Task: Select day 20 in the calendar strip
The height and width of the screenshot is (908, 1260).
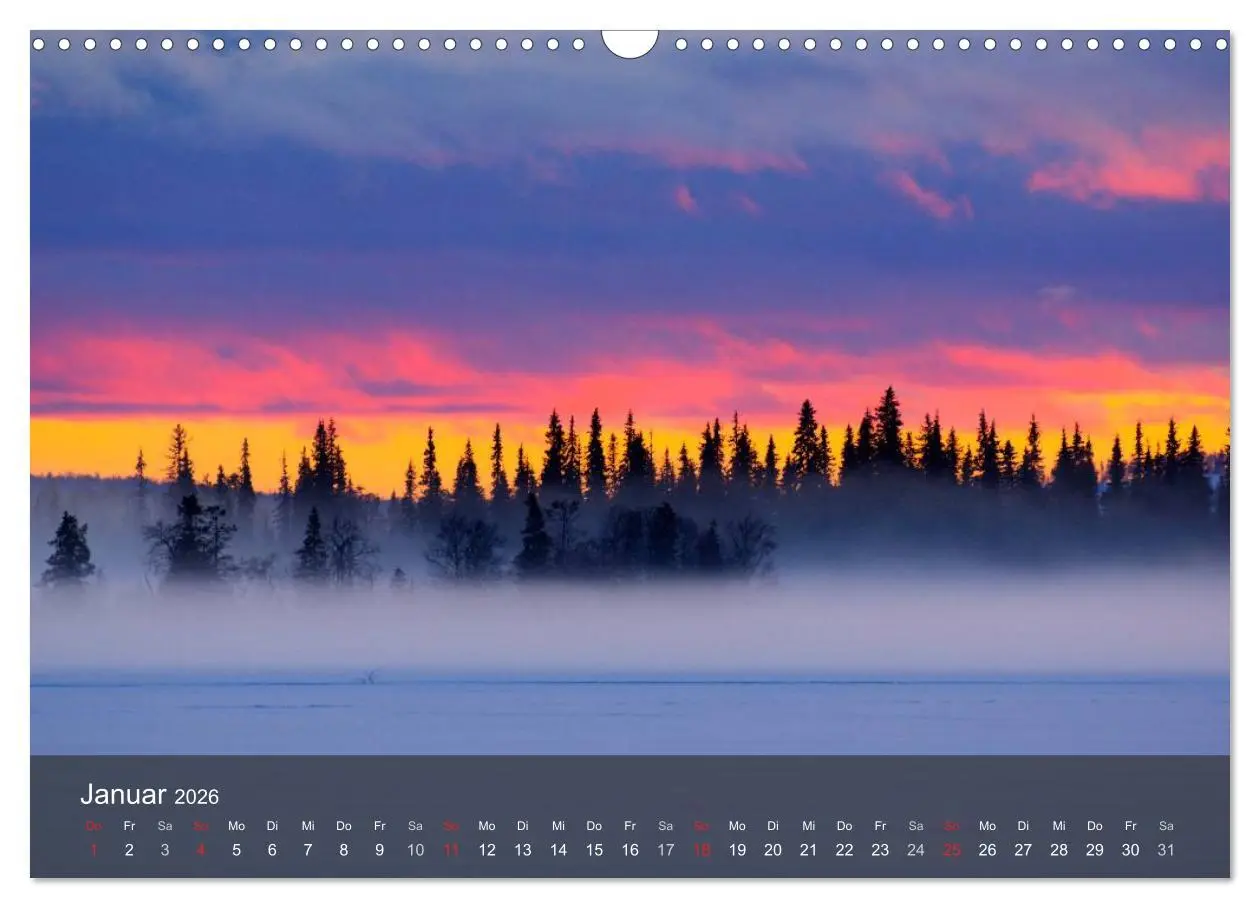Action: [x=773, y=850]
